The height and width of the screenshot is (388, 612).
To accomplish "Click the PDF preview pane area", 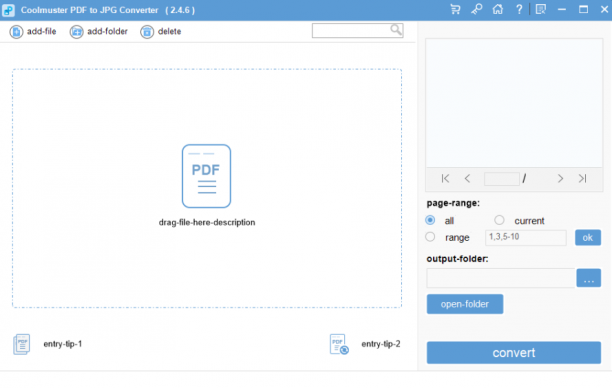I will [514, 103].
